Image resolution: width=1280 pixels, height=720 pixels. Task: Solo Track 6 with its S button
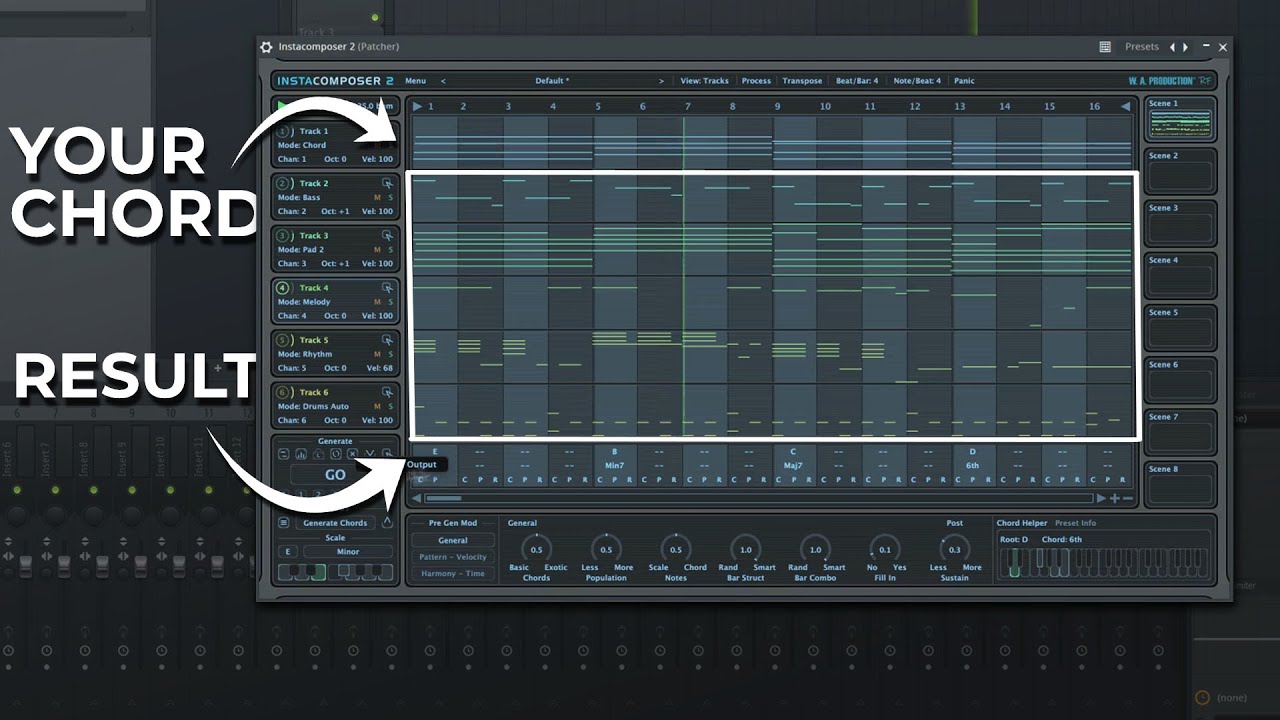390,406
